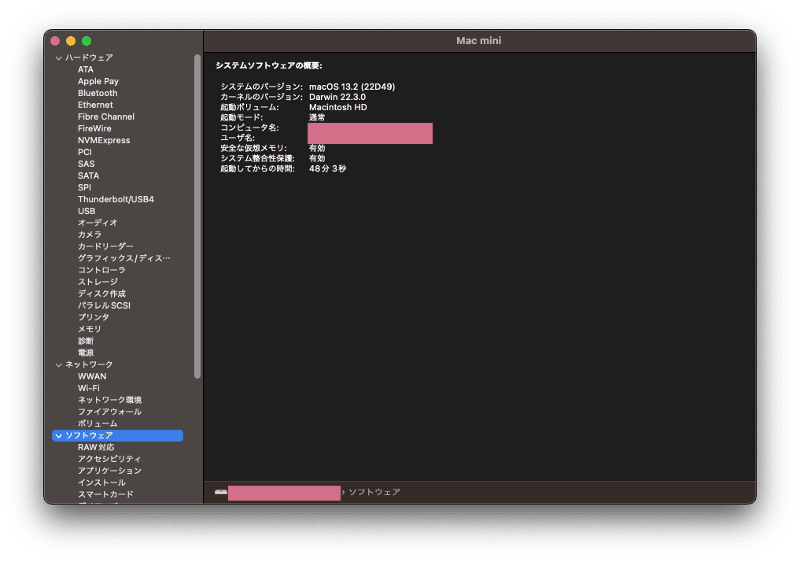Screen dimensions: 800x562
Task: Collapse the ネットワーク section chevron
Action: click(59, 365)
